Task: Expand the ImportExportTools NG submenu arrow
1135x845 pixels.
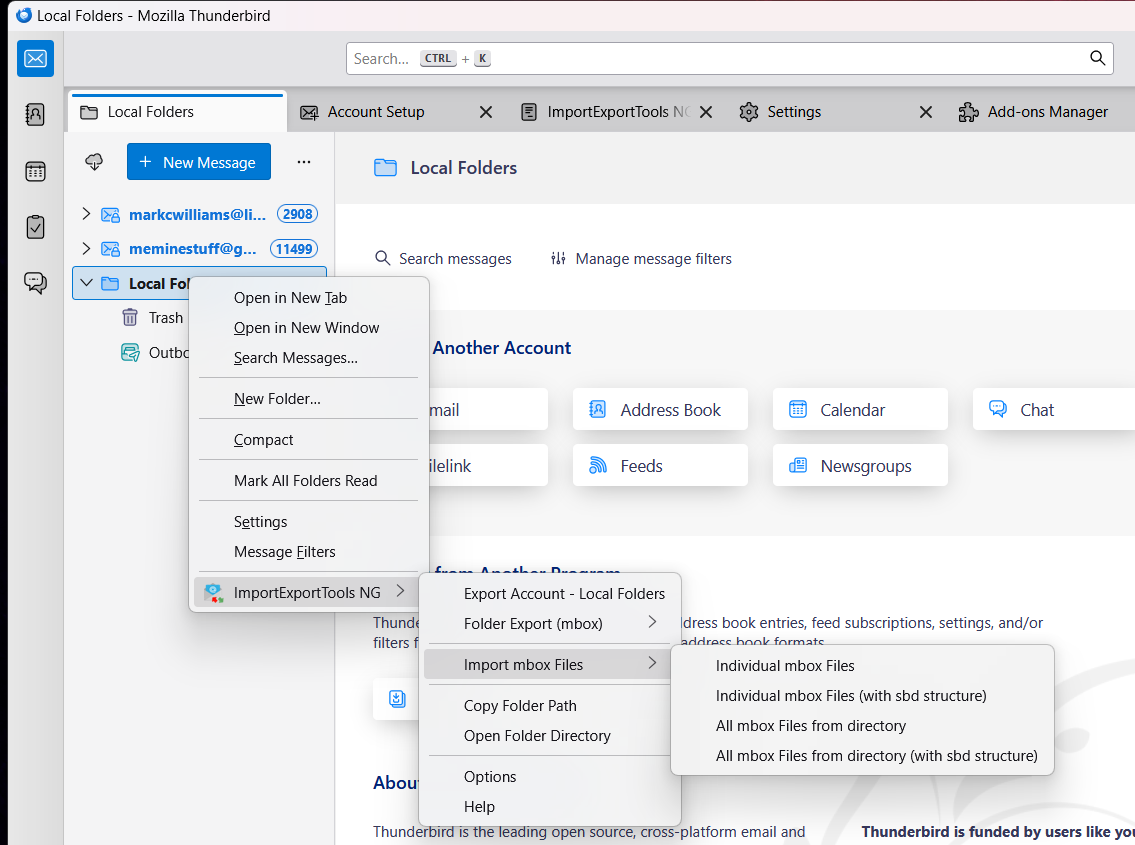Action: click(400, 592)
